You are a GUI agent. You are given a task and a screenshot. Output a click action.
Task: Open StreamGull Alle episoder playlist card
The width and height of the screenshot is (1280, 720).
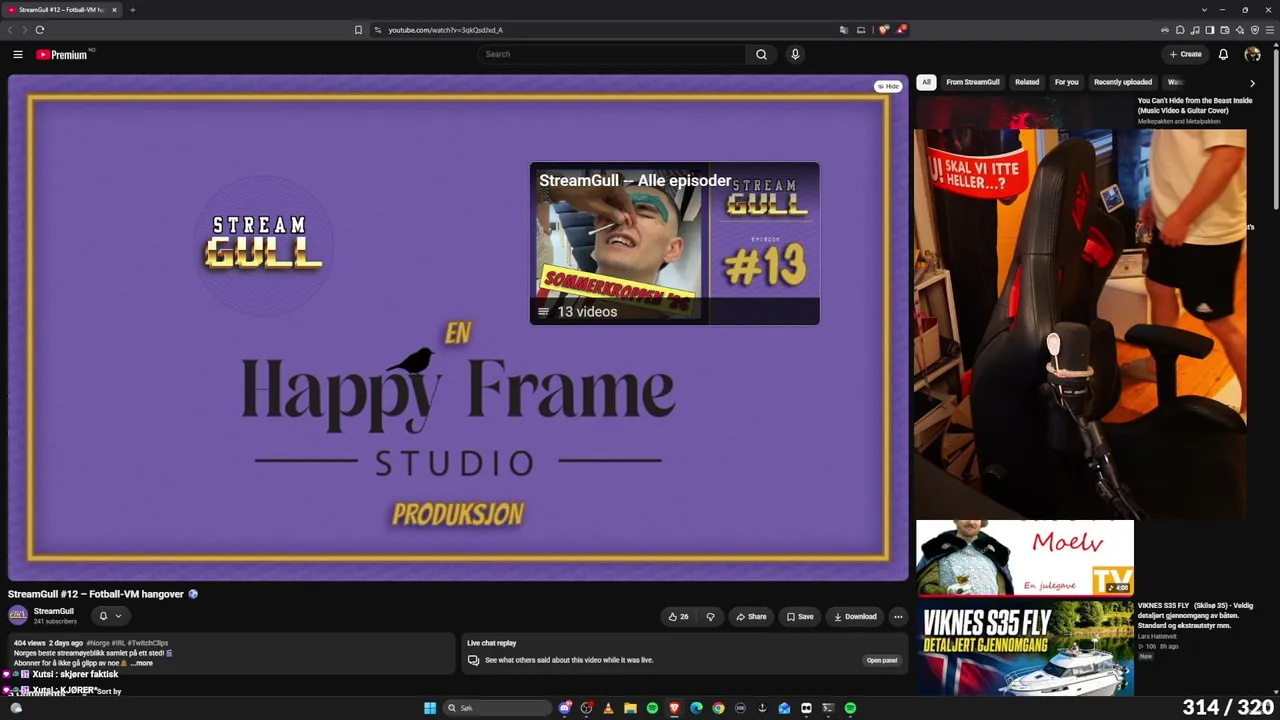pyautogui.click(x=674, y=243)
